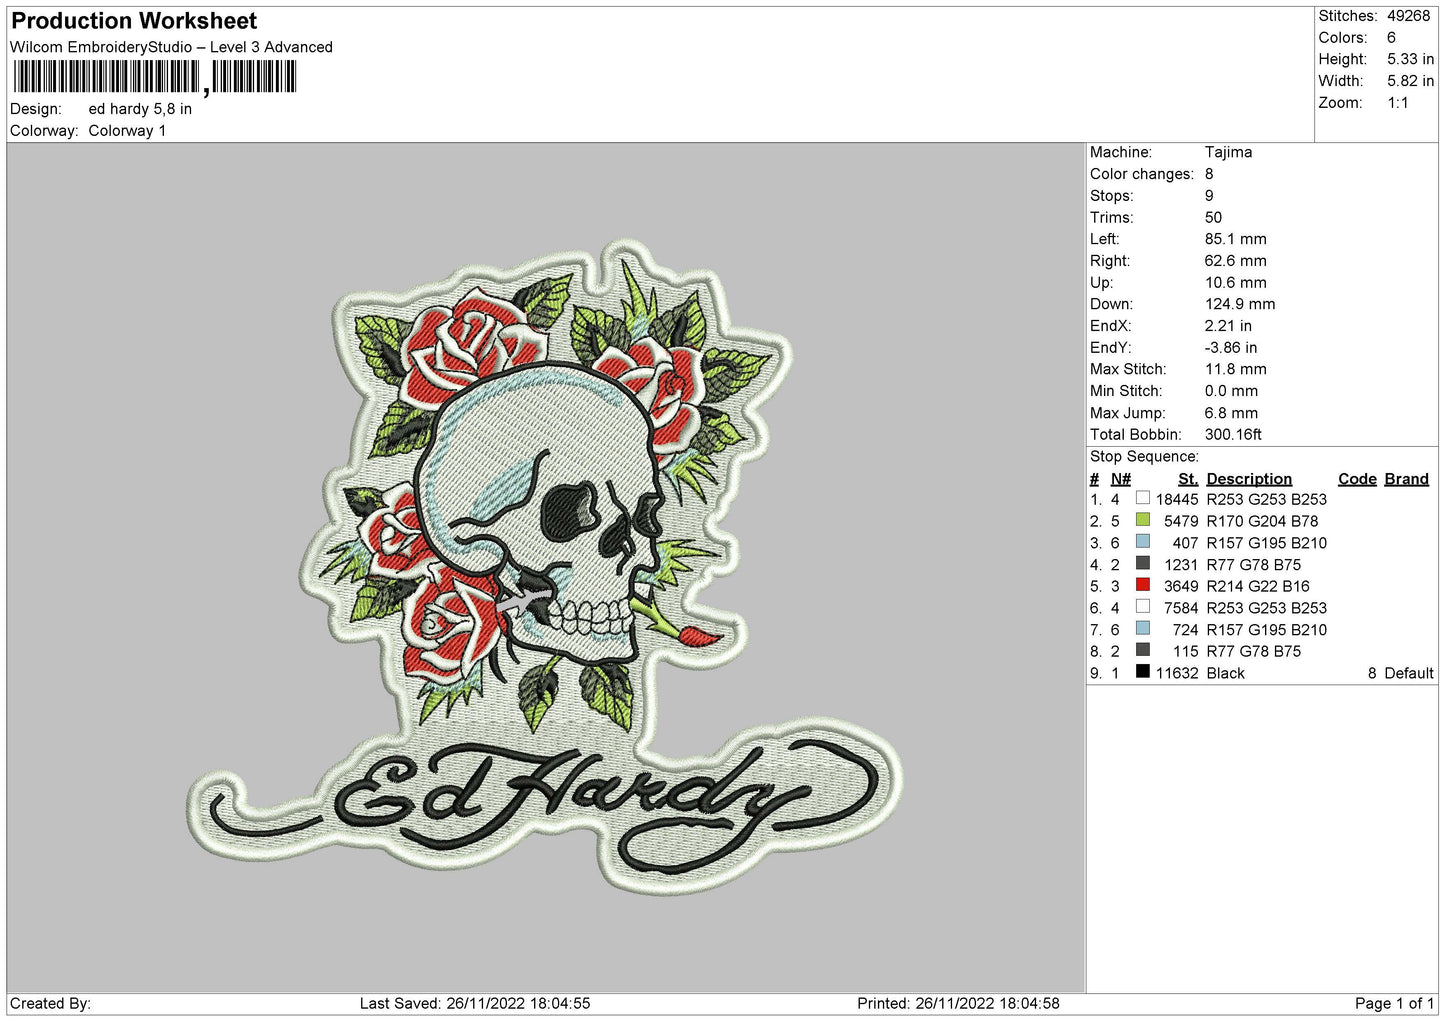
Task: Click the red color swatch in stop 5
Action: pos(1142,585)
